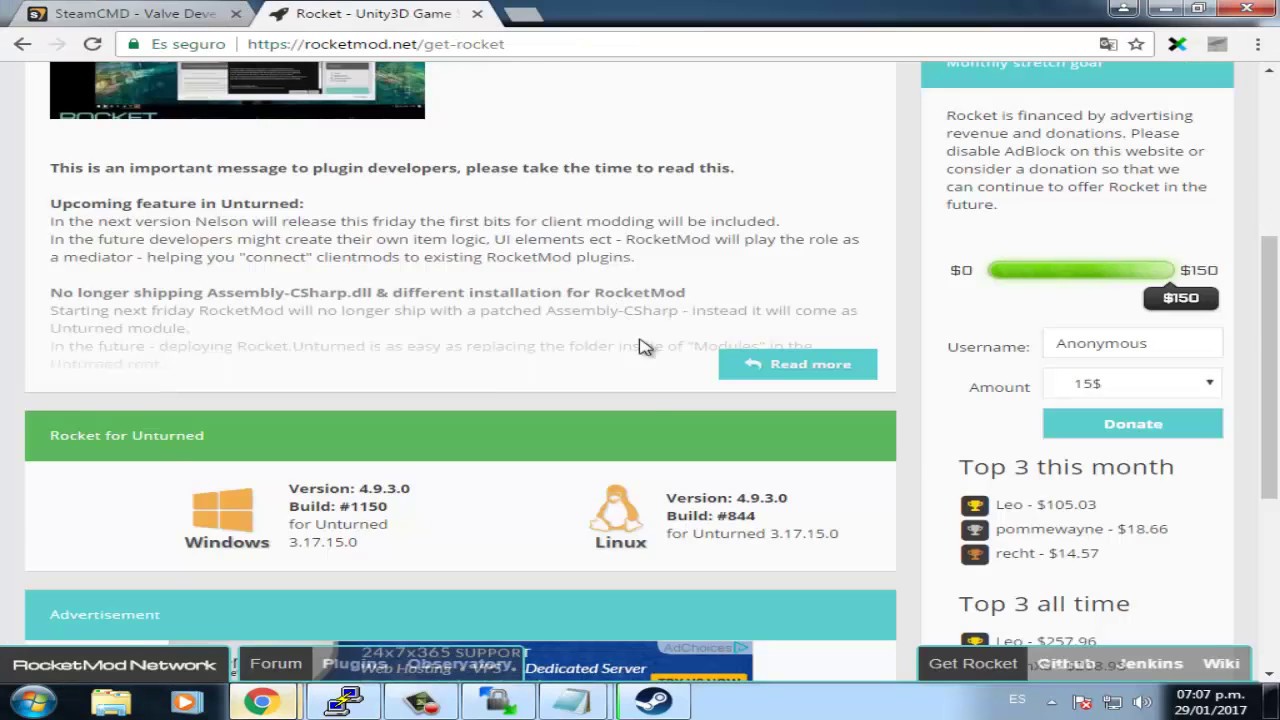The width and height of the screenshot is (1280, 720).
Task: Open File Explorer from the taskbar
Action: [111, 702]
